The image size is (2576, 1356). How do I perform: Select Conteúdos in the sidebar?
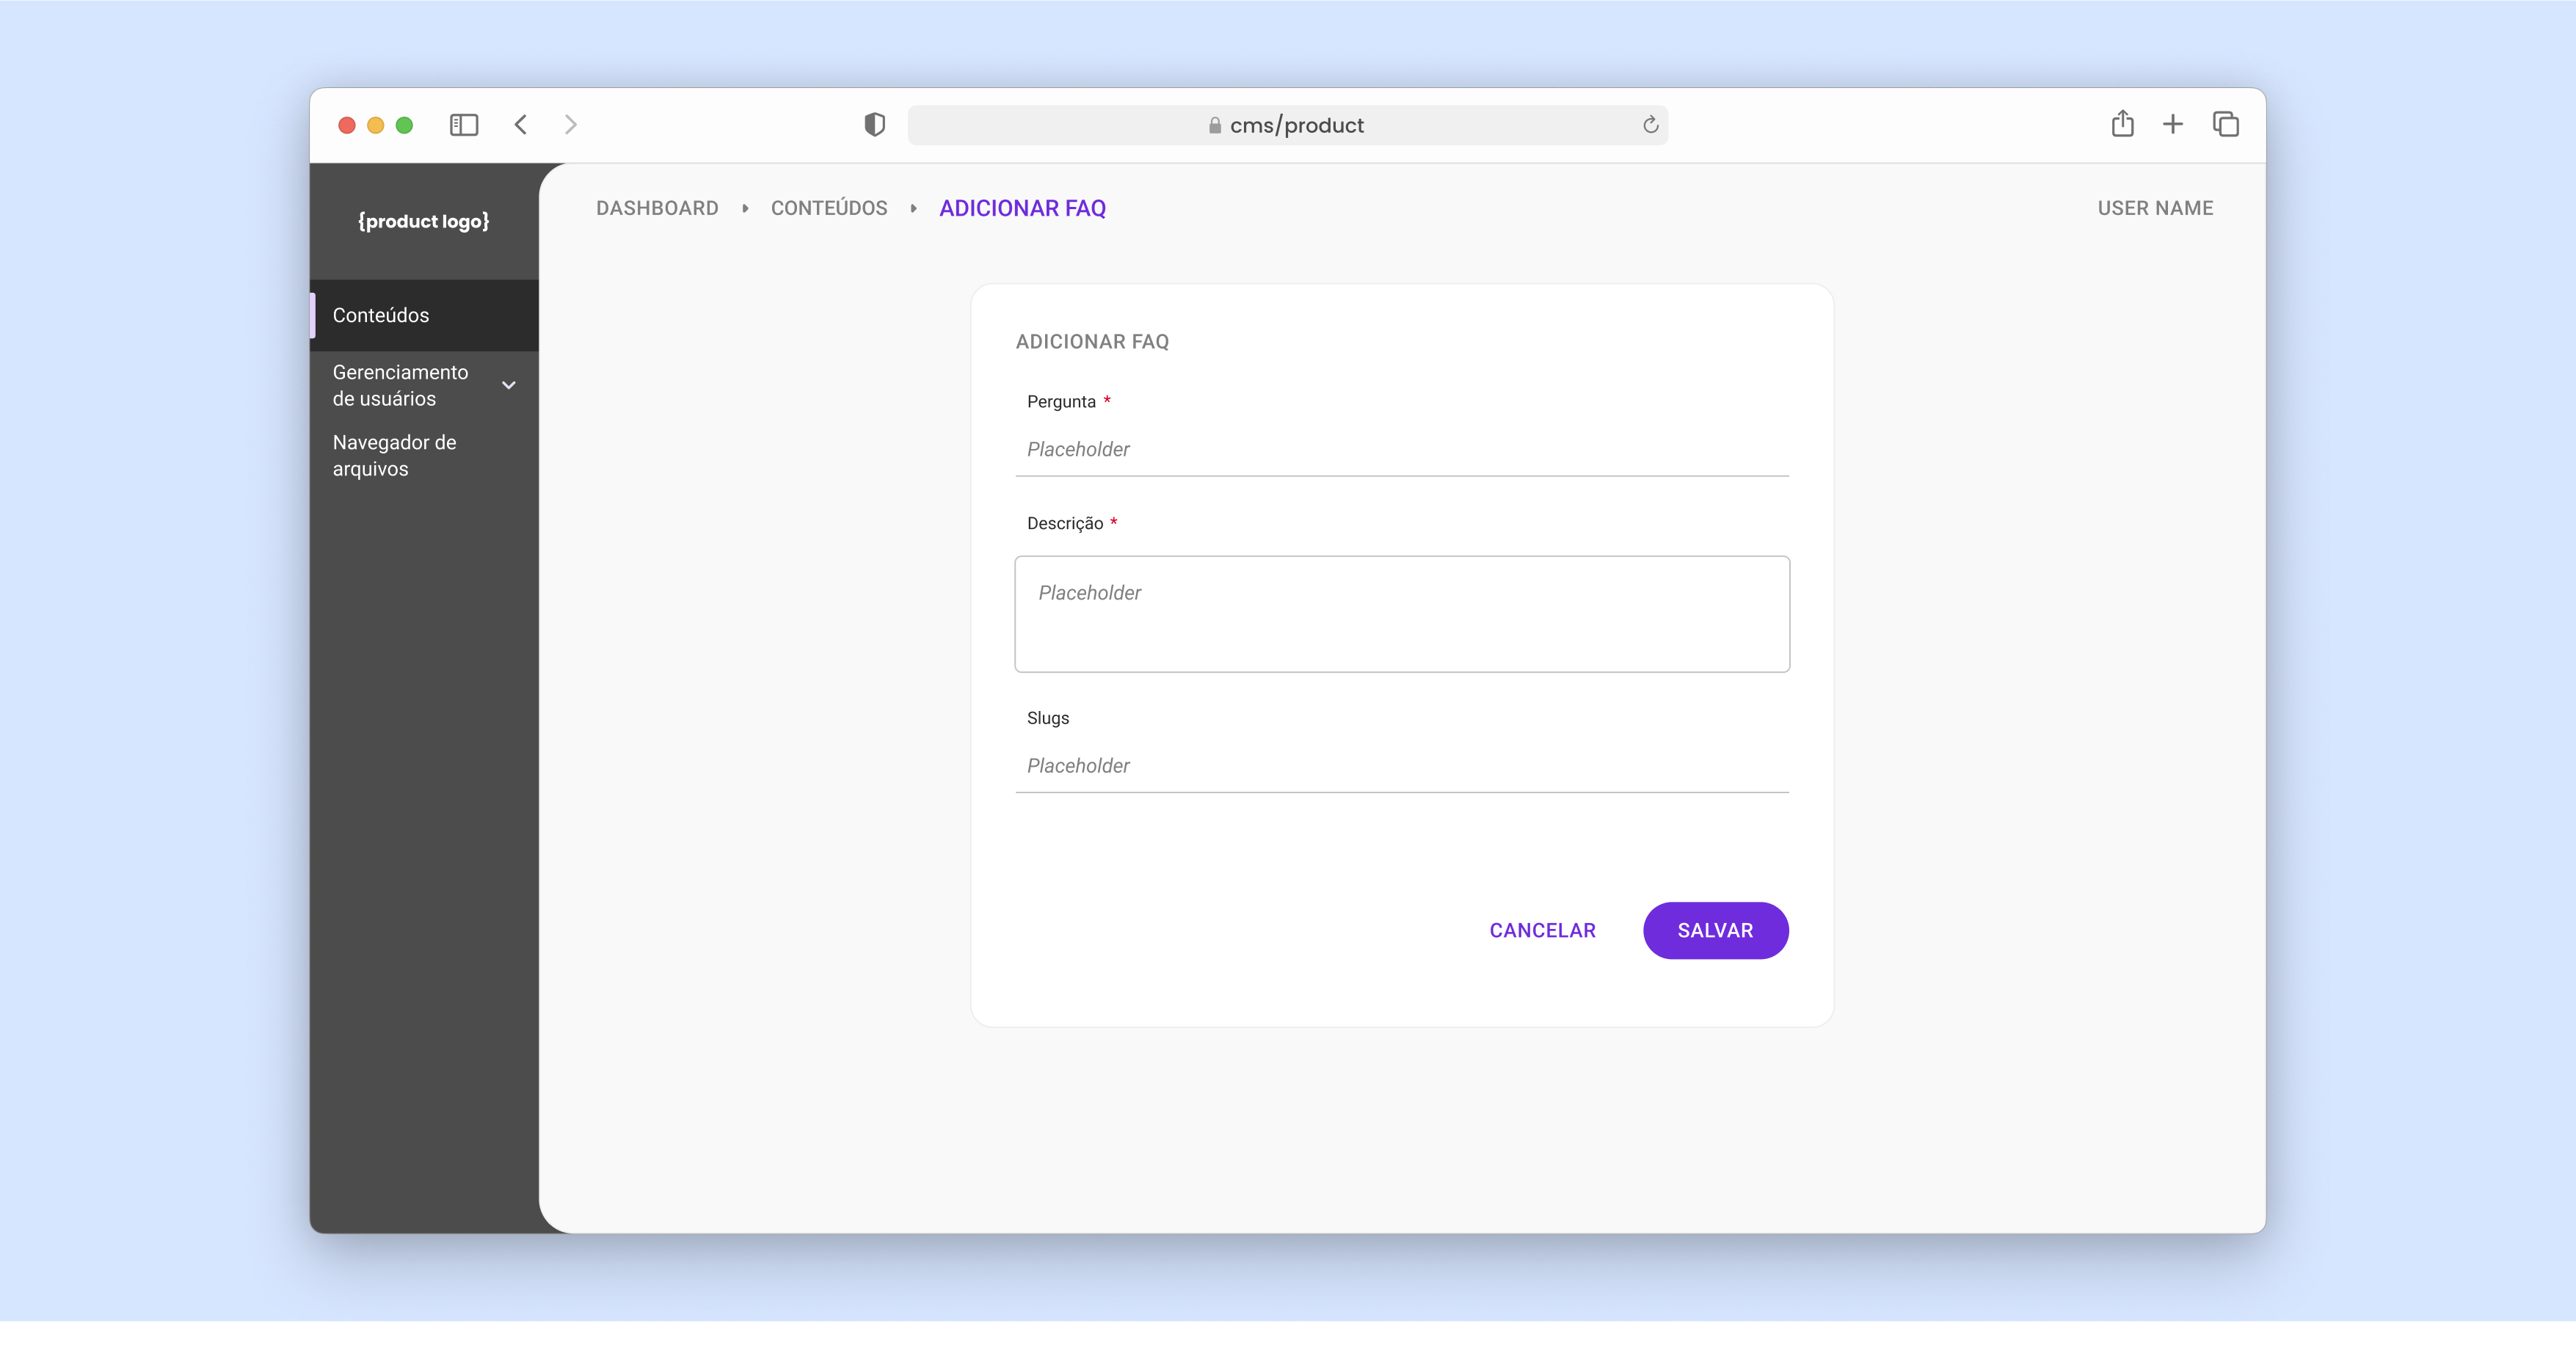coord(424,315)
